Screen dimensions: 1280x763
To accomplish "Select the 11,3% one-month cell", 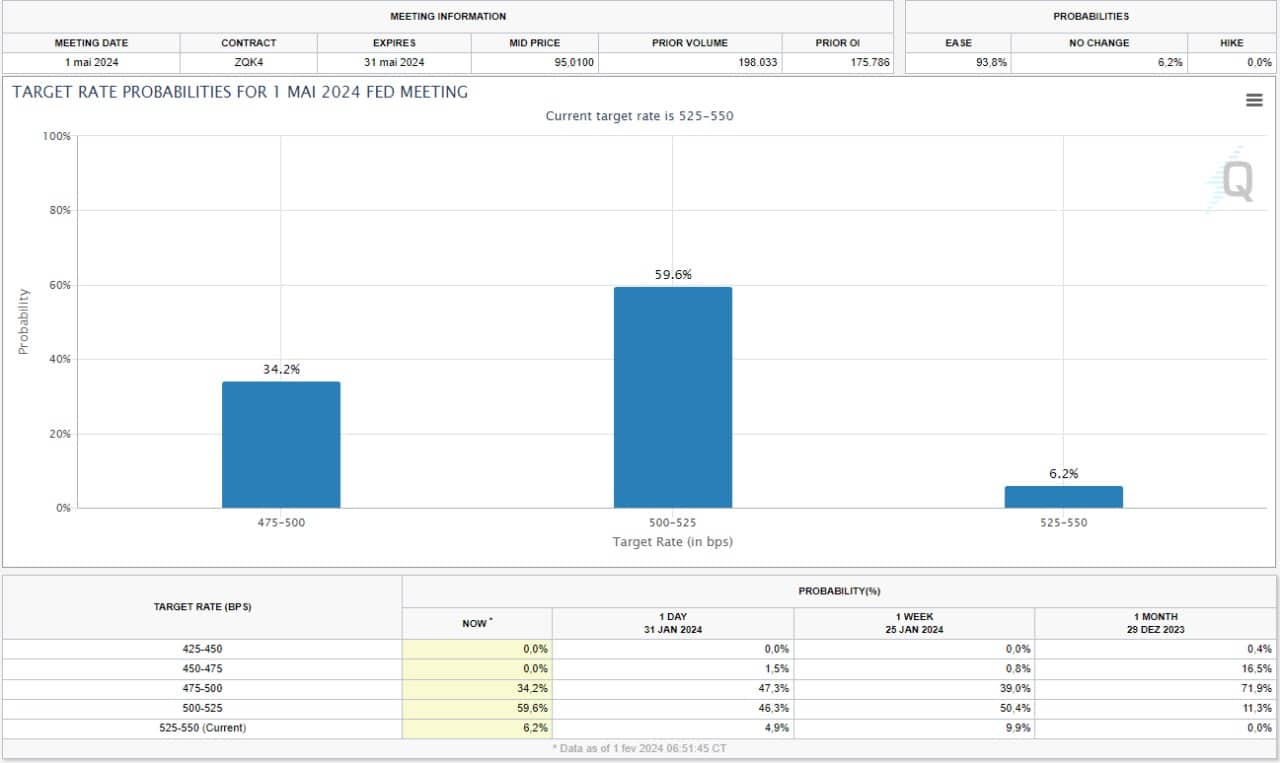I will pos(1155,708).
